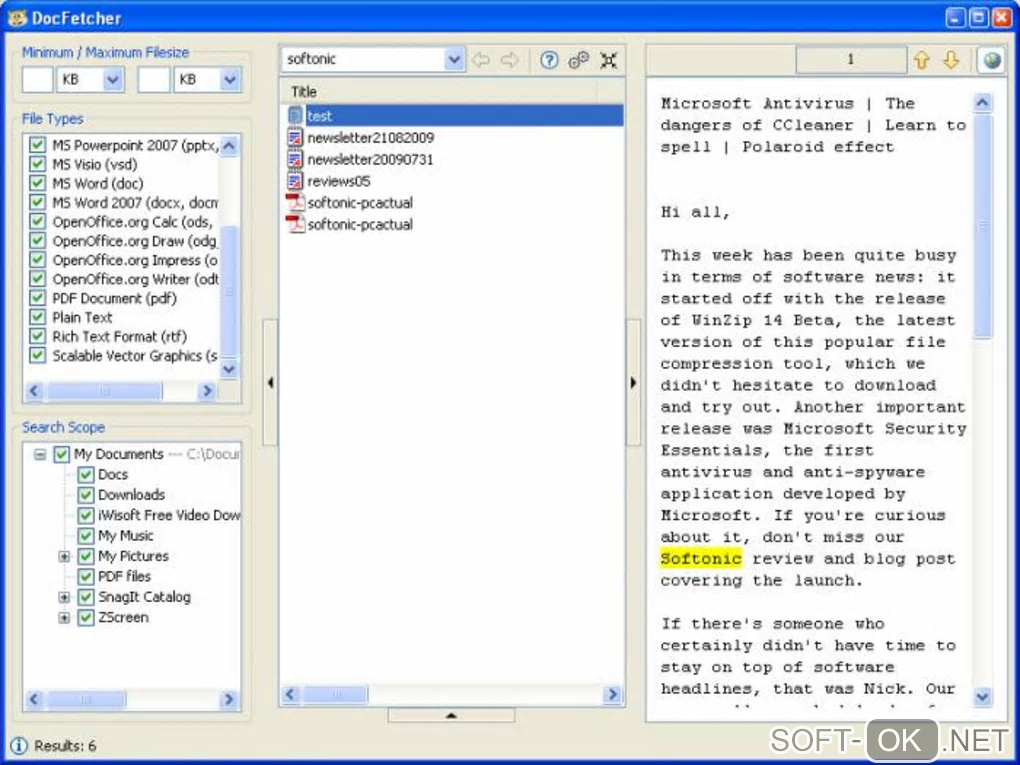Uncheck MS Visio (vsd) file type
This screenshot has width=1020, height=765.
[38, 164]
